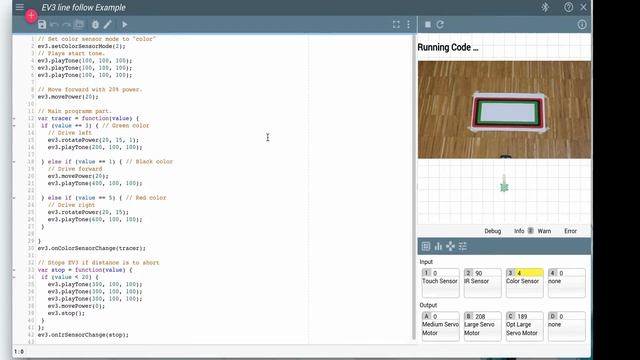This screenshot has width=640, height=360.
Task: Stop the running code
Action: [x=428, y=24]
